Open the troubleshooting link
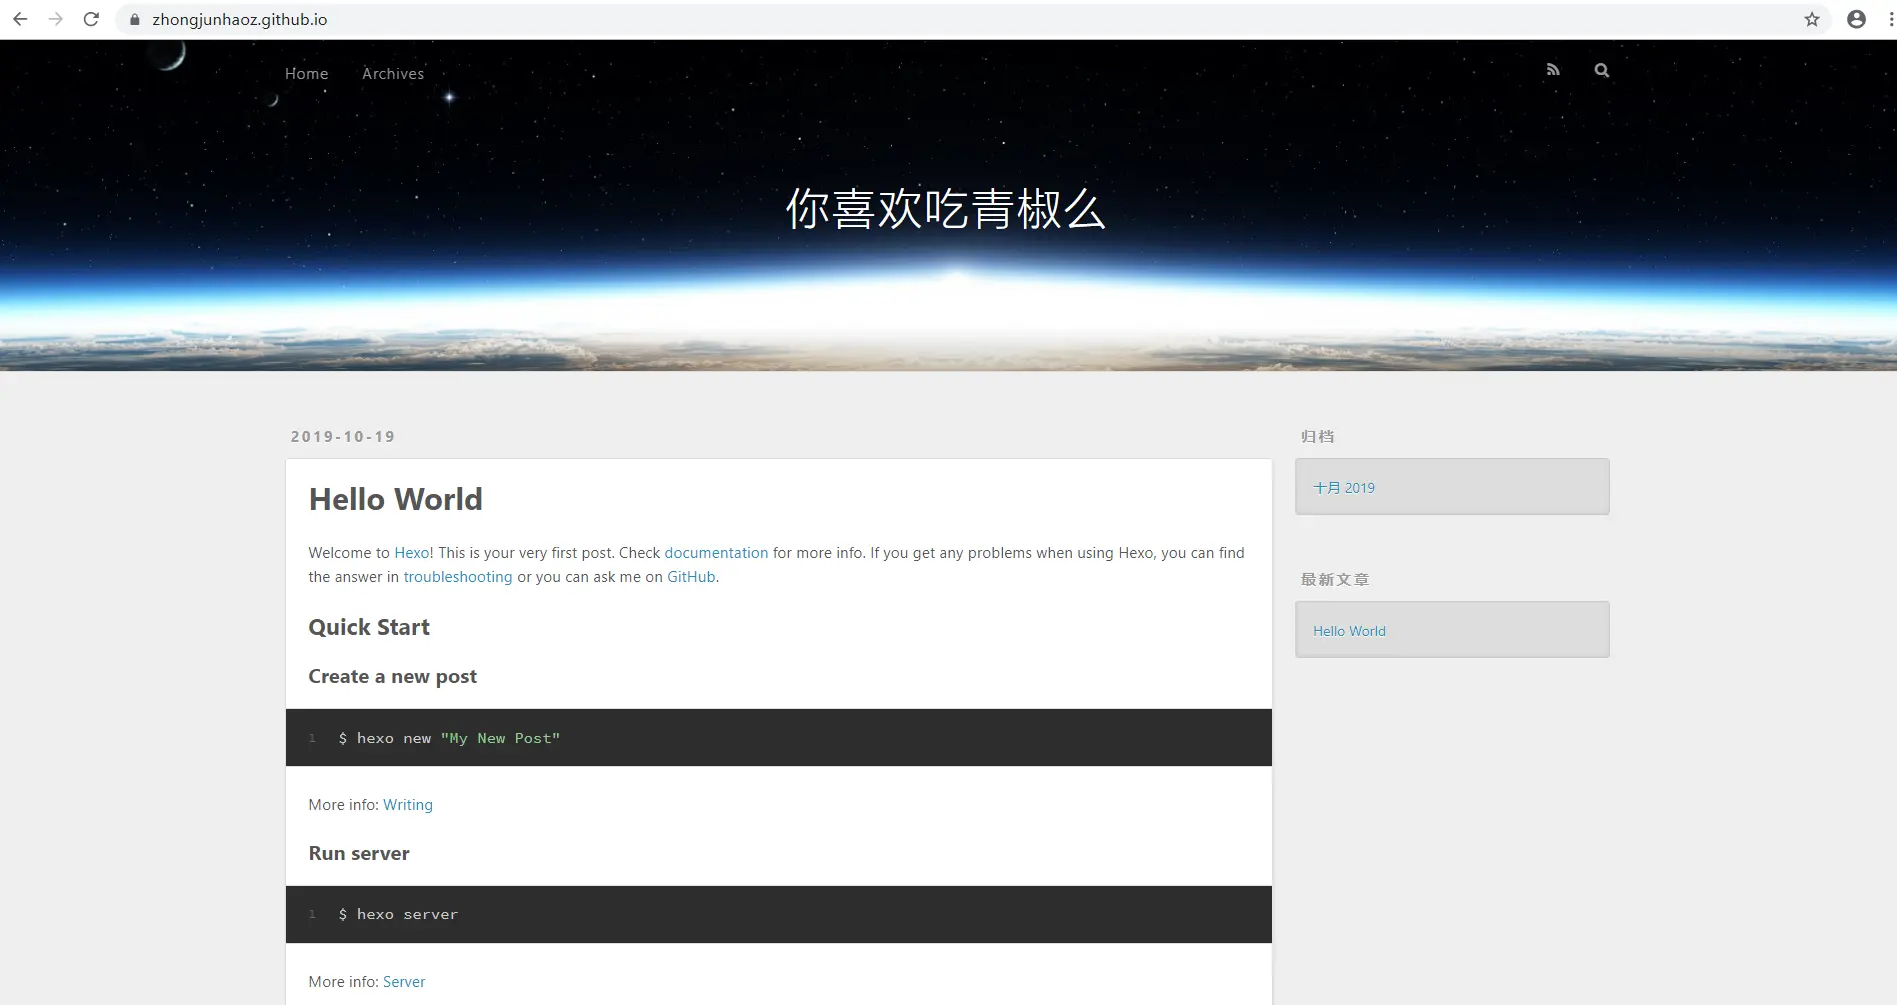1897x1005 pixels. coord(457,576)
